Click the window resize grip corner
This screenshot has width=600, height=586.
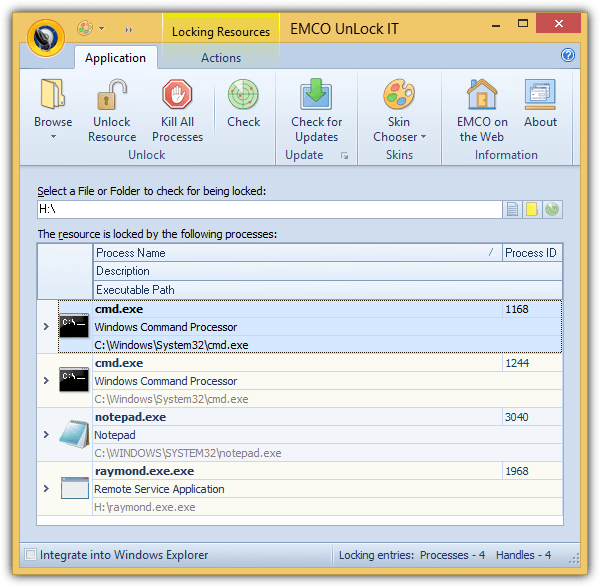coord(574,558)
